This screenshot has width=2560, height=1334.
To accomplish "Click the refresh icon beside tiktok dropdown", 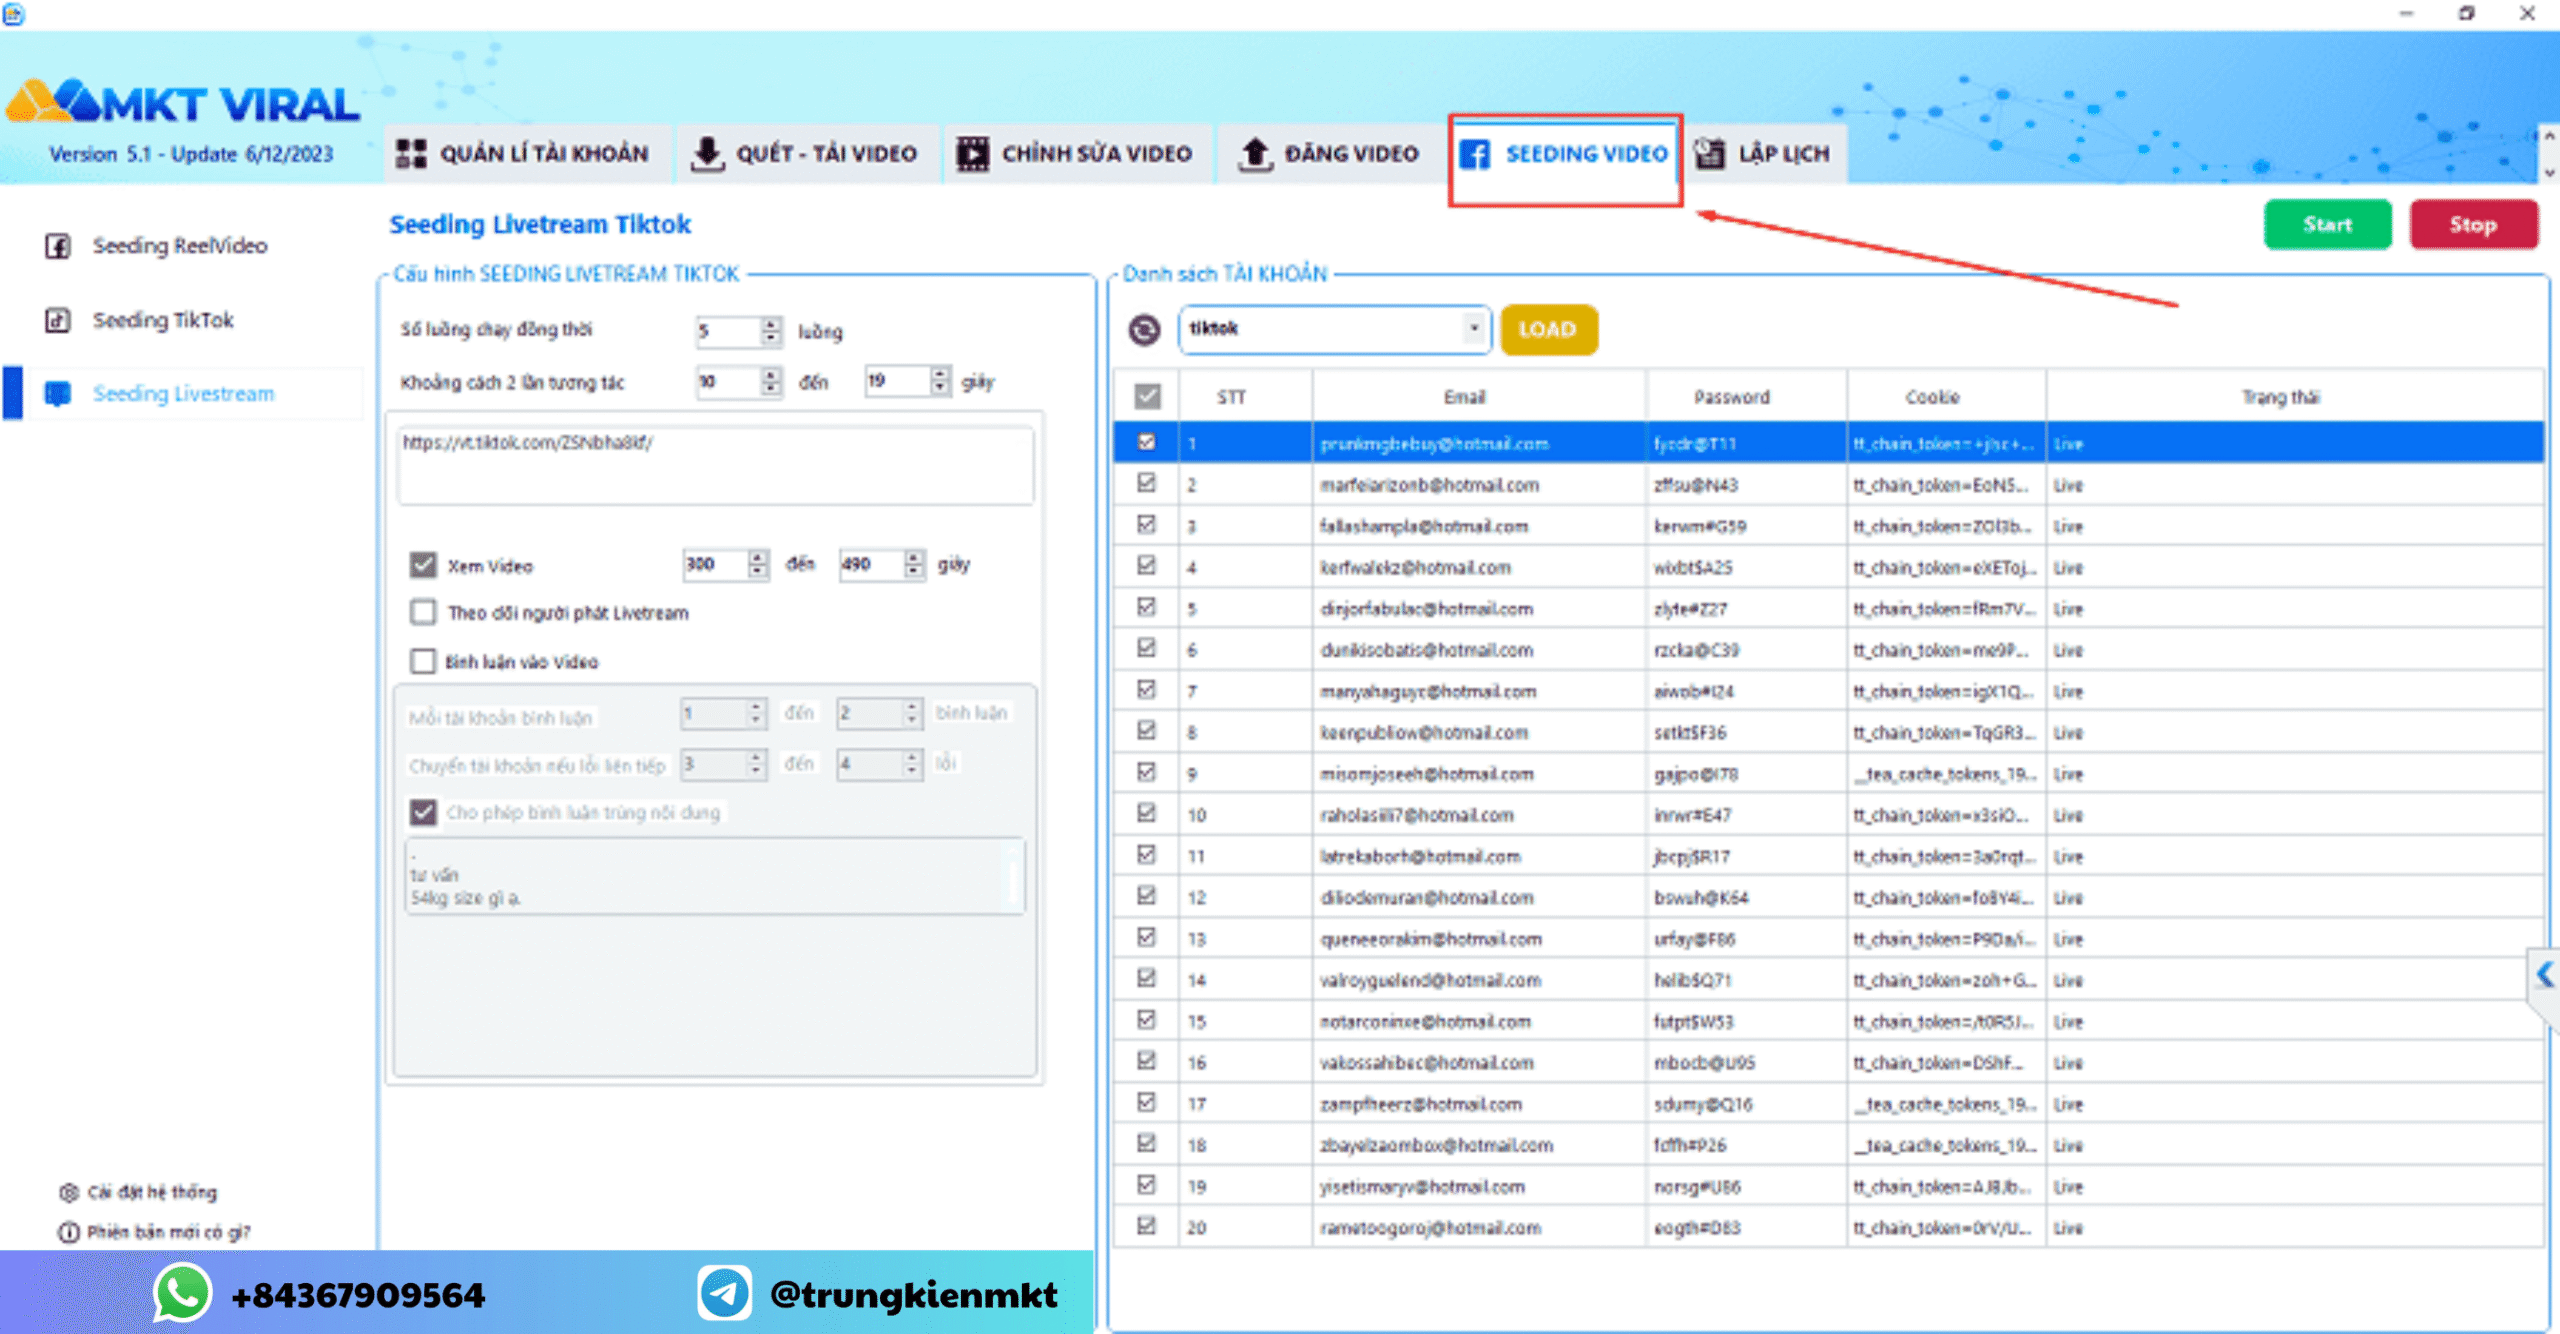I will (x=1144, y=330).
